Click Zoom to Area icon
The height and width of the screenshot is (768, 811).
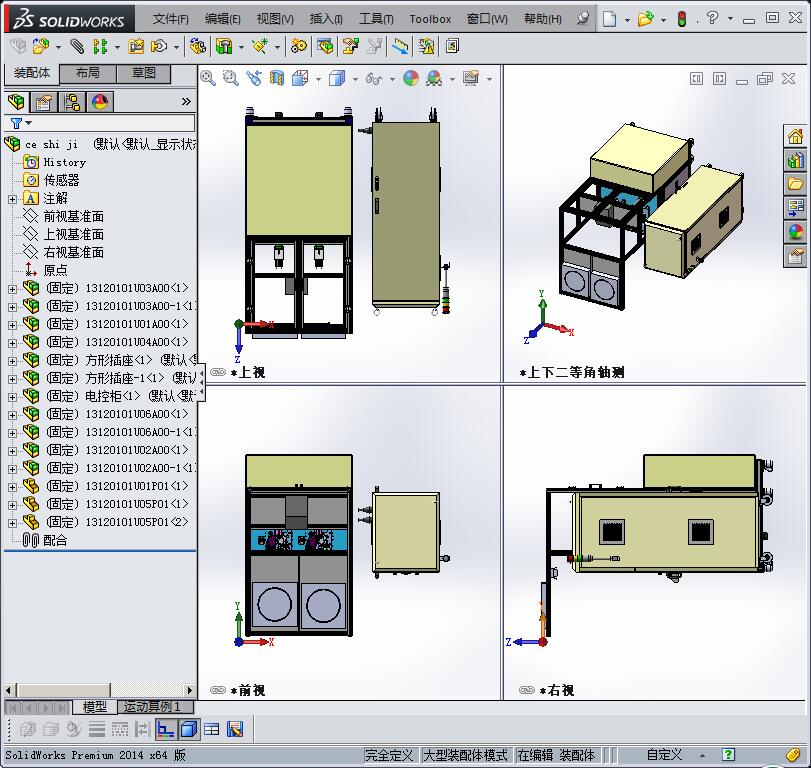(x=231, y=79)
